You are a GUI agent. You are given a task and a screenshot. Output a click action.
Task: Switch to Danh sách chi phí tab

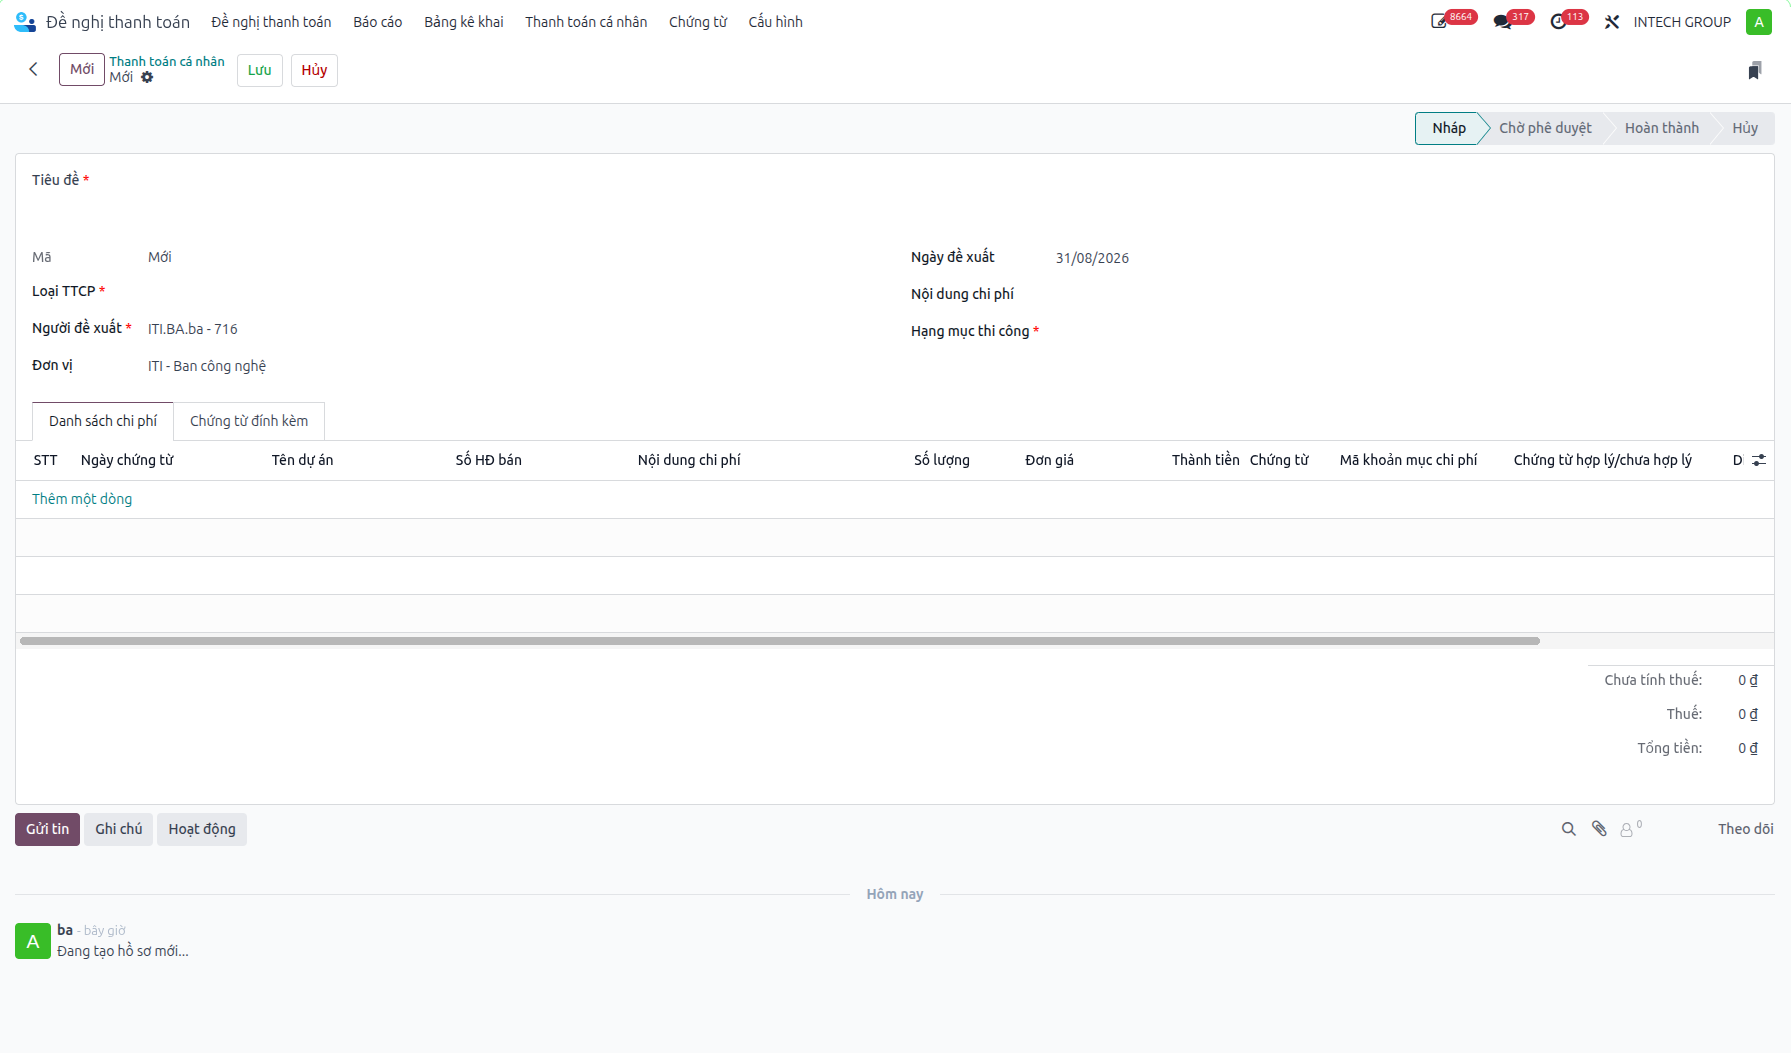[103, 421]
